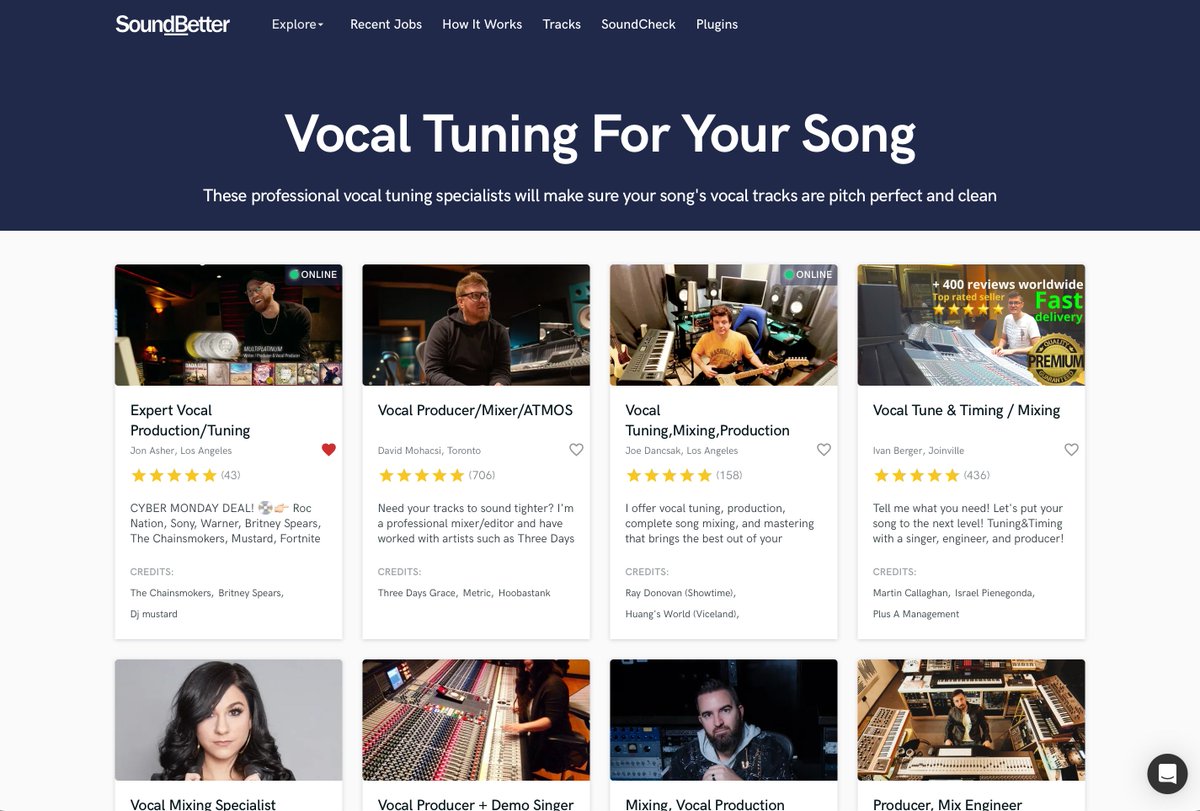Click 'Martin Callaghan, Israel Pienegonda' credits
This screenshot has width=1200, height=811.
coord(954,593)
